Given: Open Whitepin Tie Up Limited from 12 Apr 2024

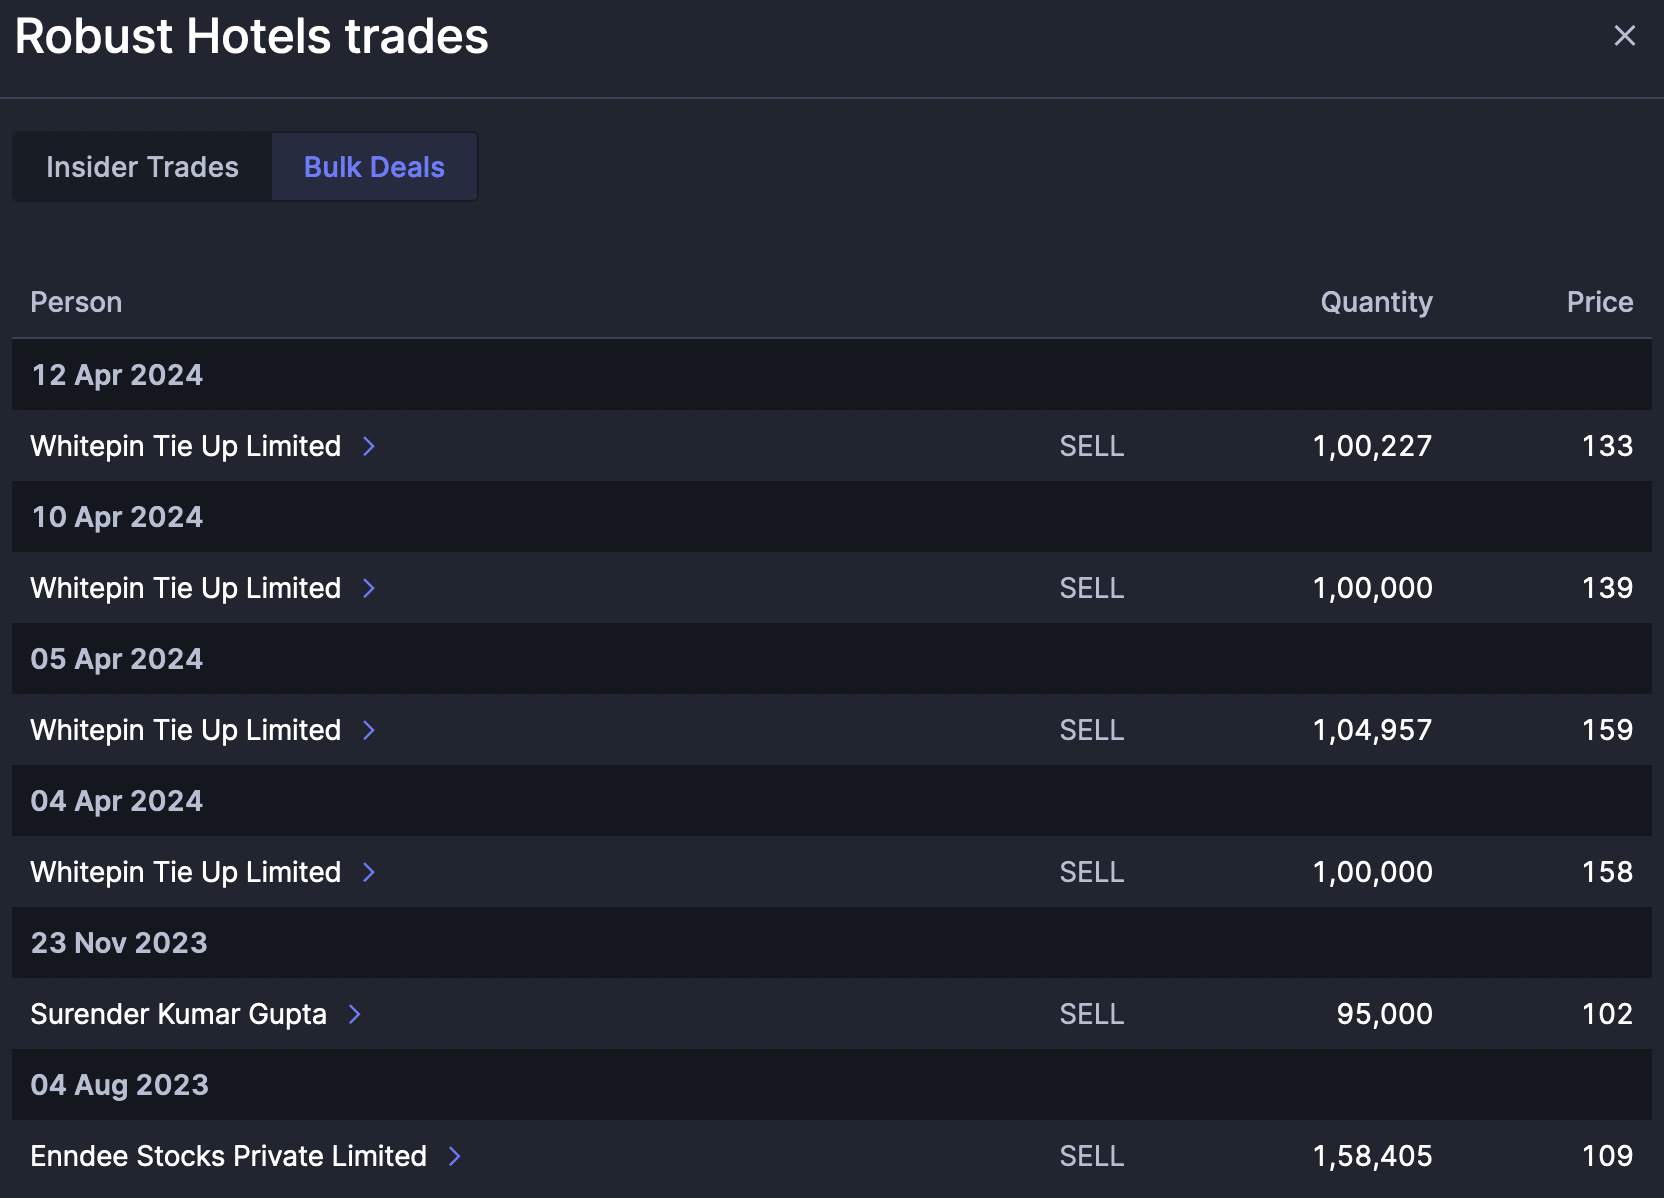Looking at the screenshot, I should 186,446.
